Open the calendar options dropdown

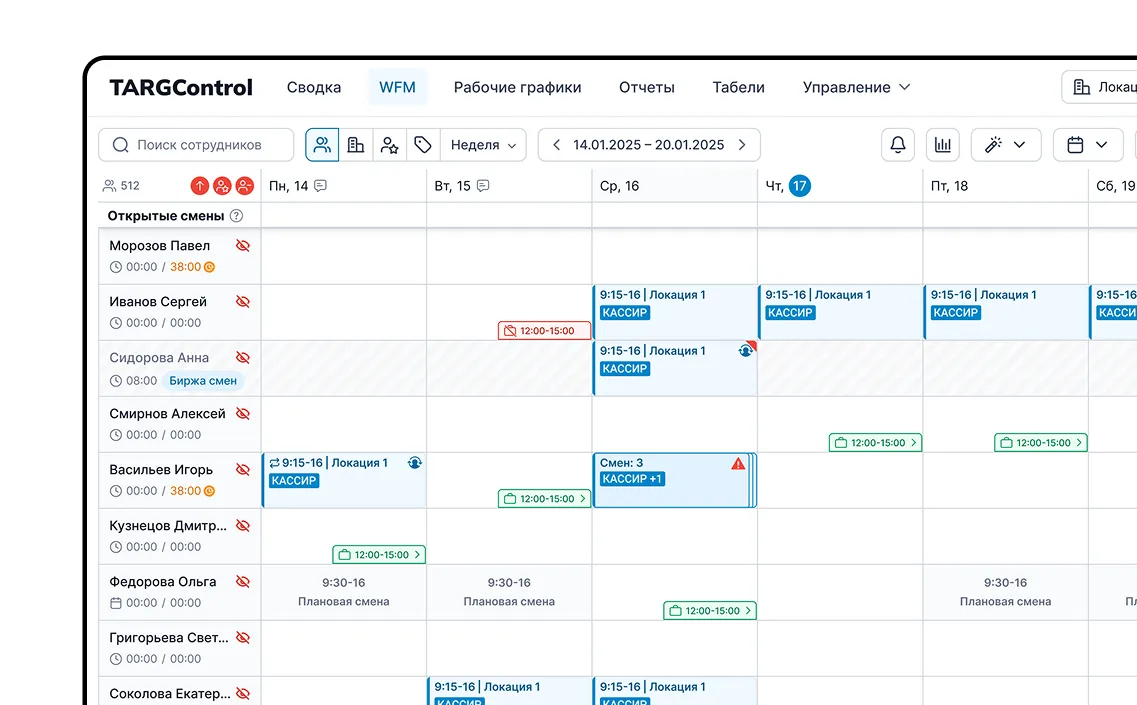coord(1088,145)
